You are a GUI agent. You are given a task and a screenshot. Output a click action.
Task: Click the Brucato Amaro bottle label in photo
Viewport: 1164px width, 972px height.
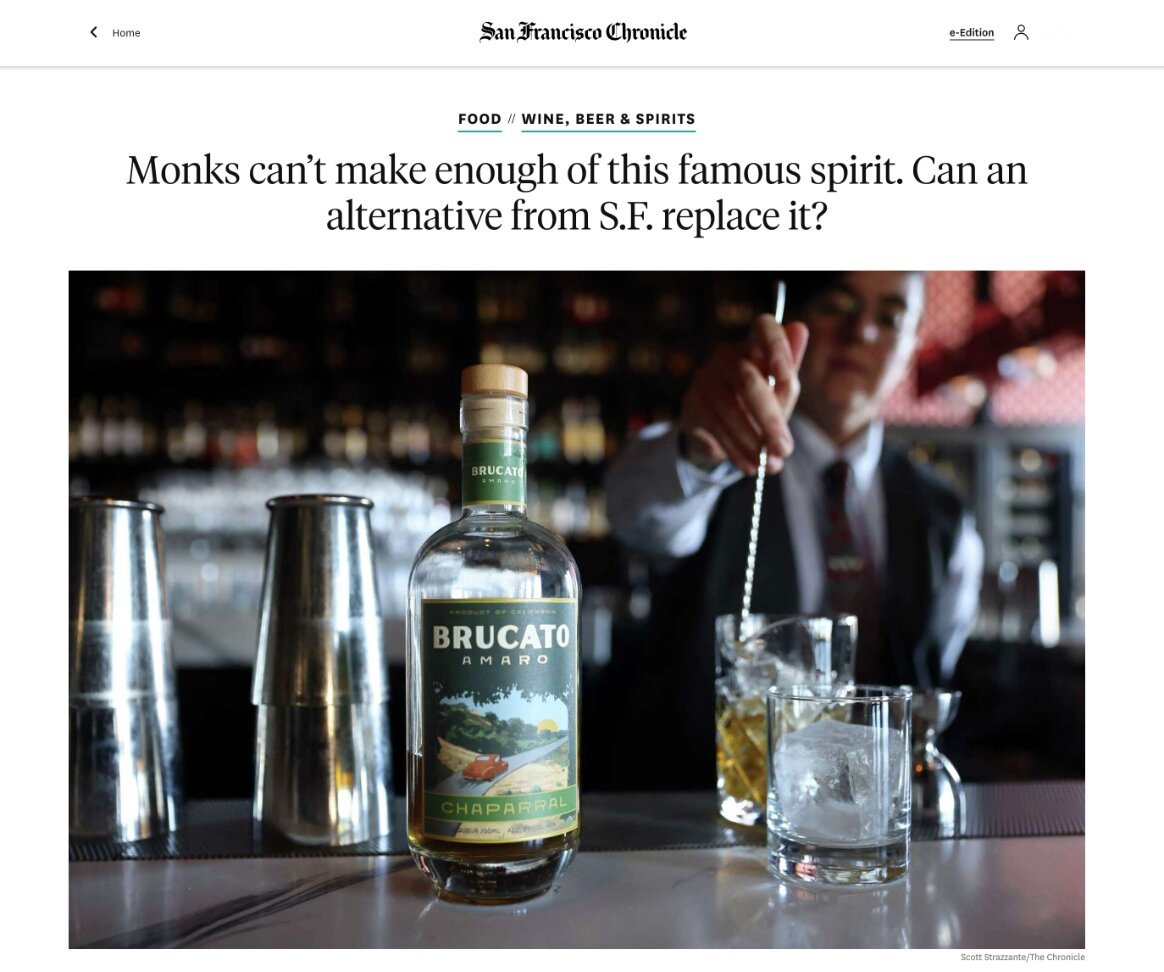pos(500,717)
